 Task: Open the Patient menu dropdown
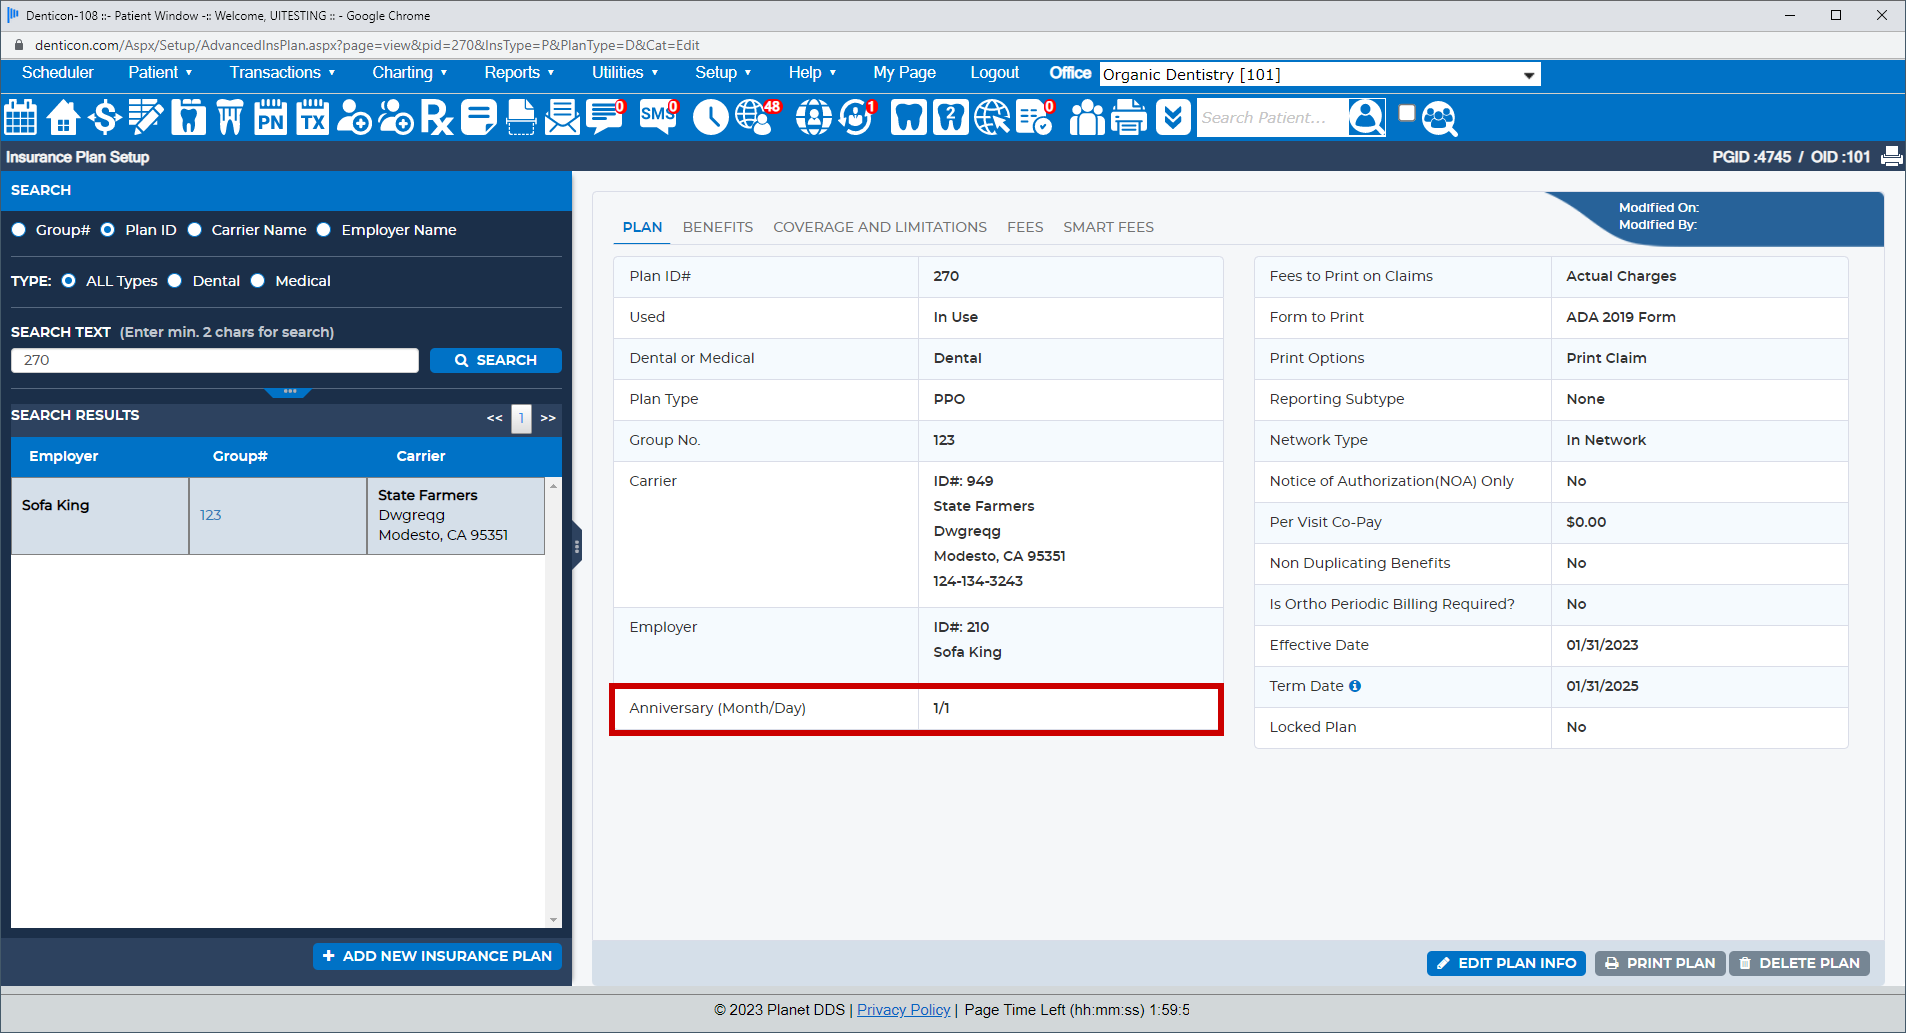[160, 73]
